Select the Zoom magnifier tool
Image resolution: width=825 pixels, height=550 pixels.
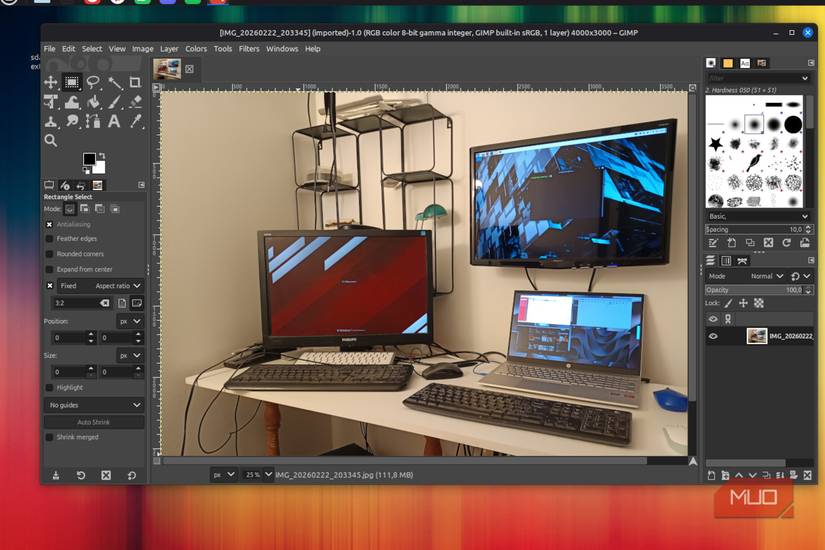tap(51, 141)
